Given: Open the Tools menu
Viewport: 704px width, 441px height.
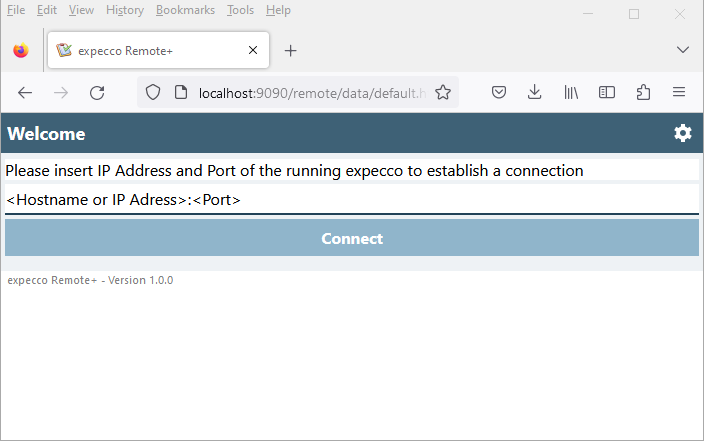Looking at the screenshot, I should (240, 10).
